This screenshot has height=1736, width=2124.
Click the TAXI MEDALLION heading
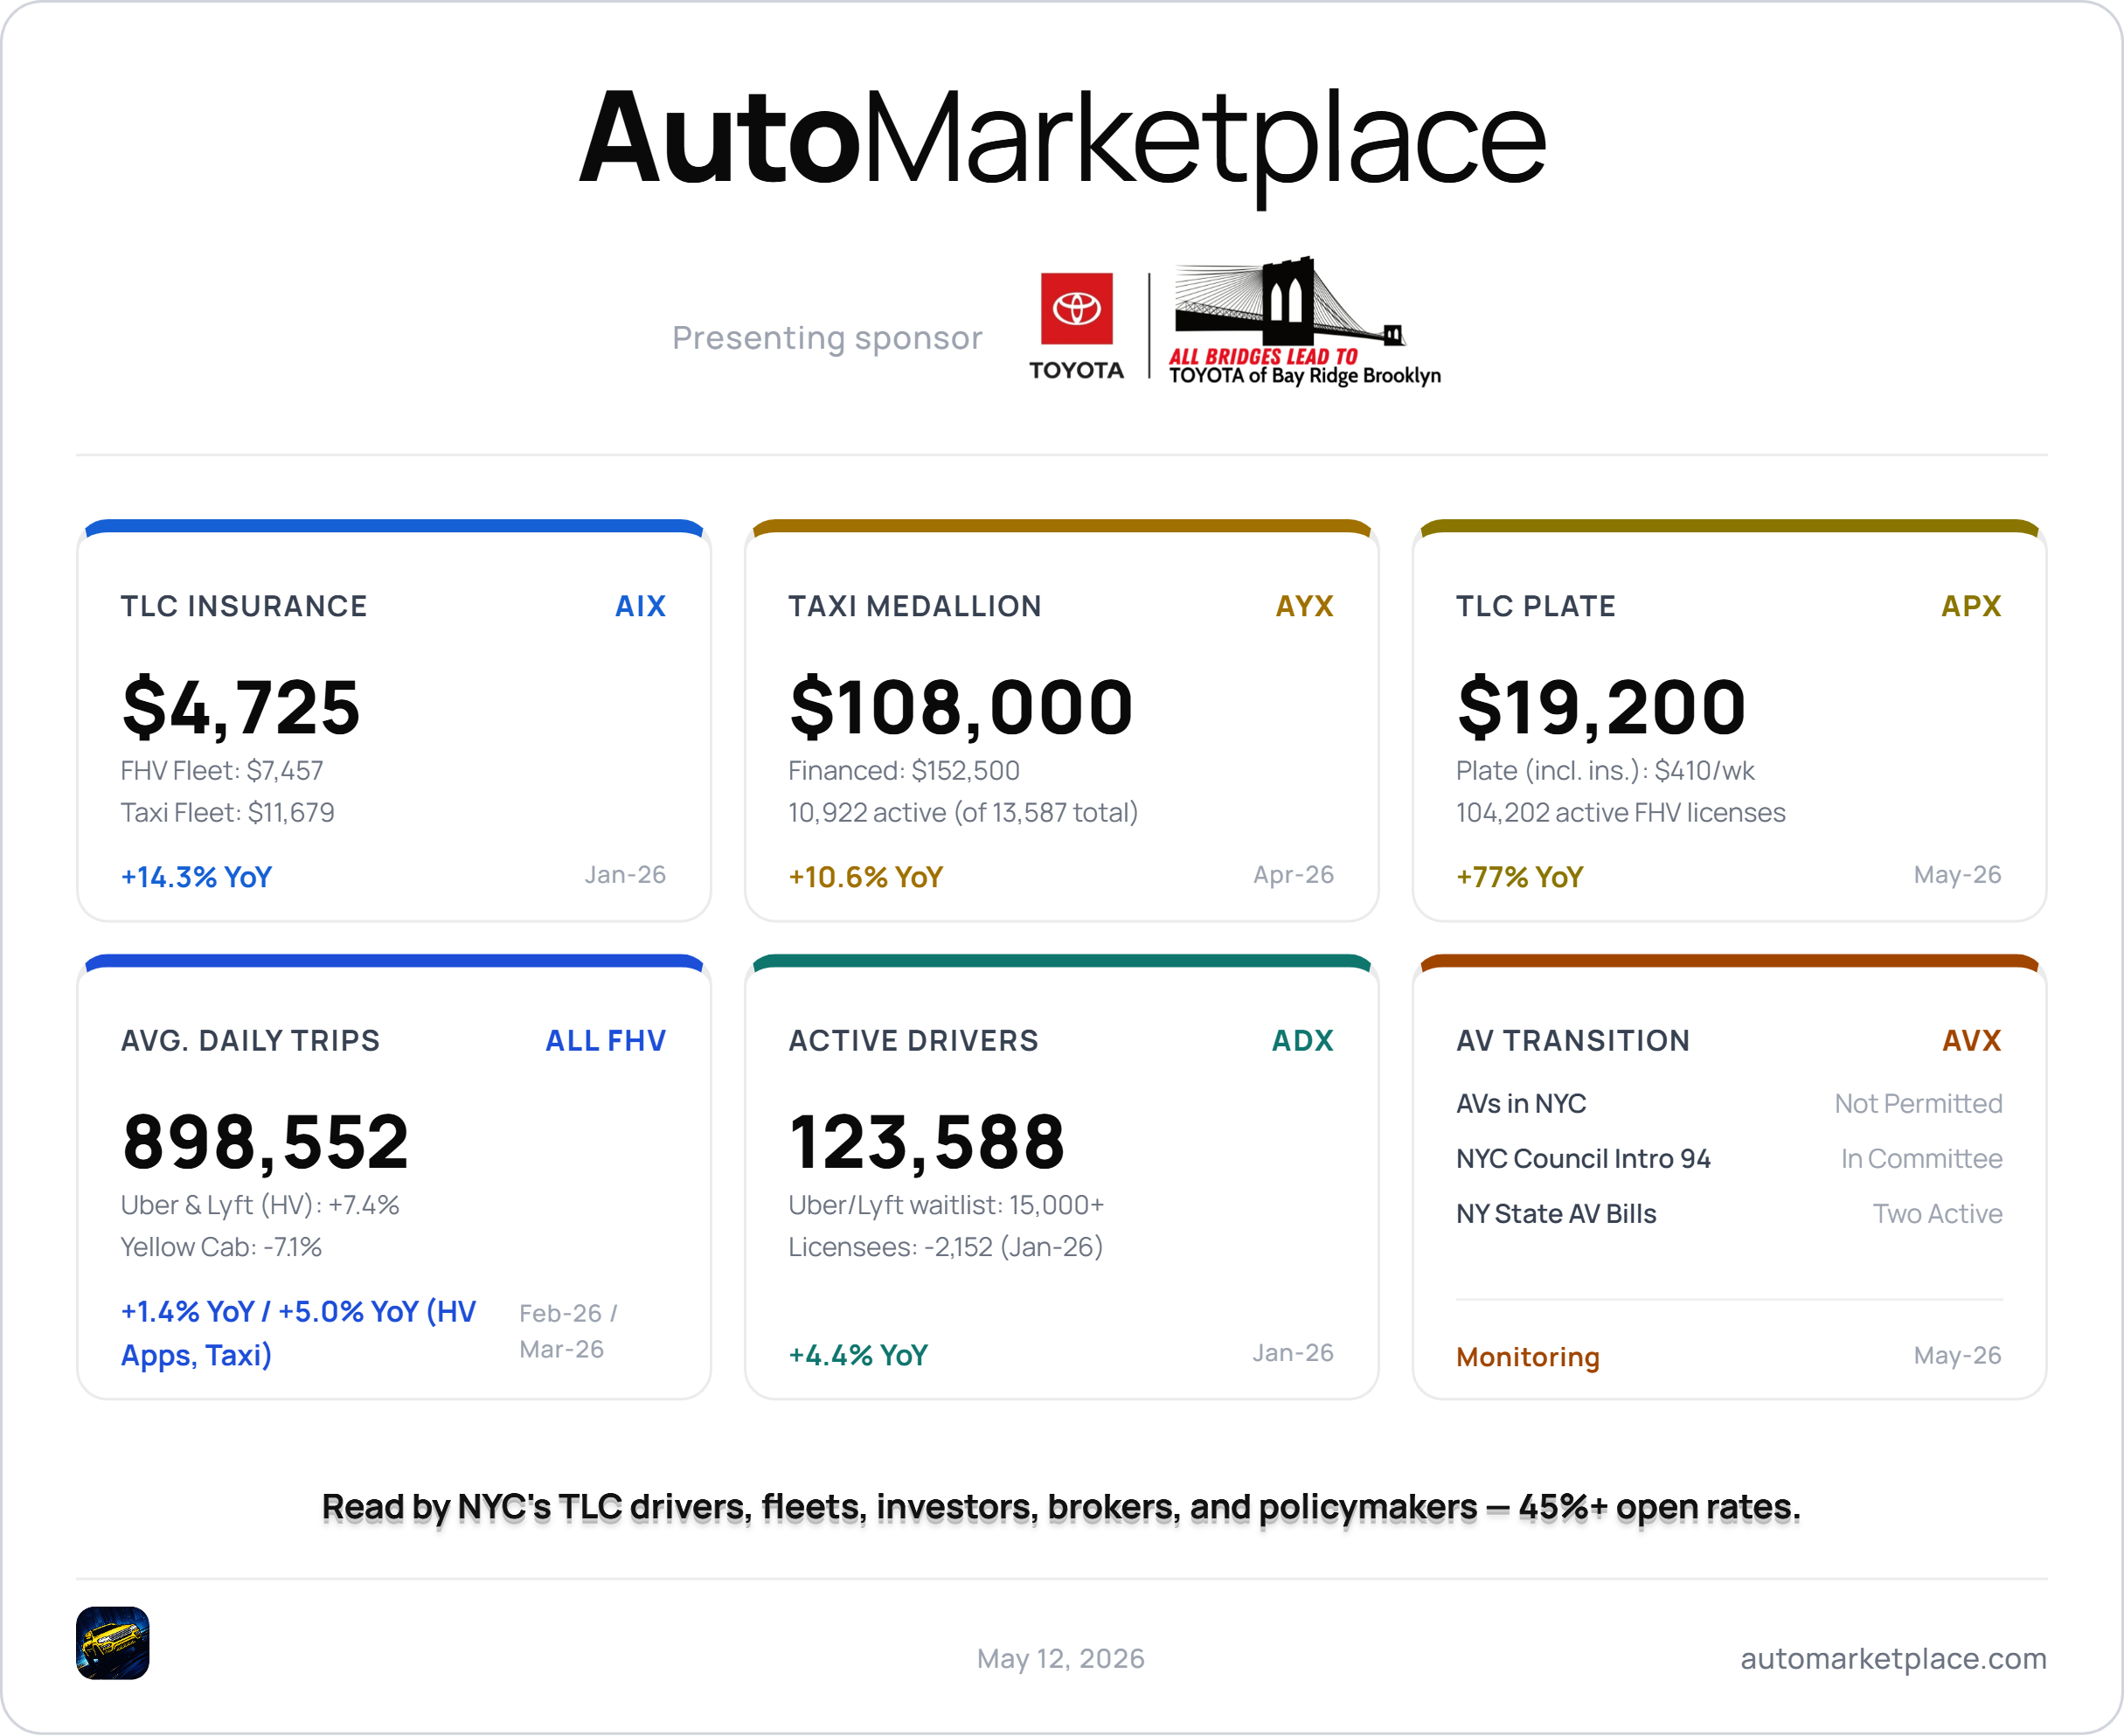[x=915, y=606]
